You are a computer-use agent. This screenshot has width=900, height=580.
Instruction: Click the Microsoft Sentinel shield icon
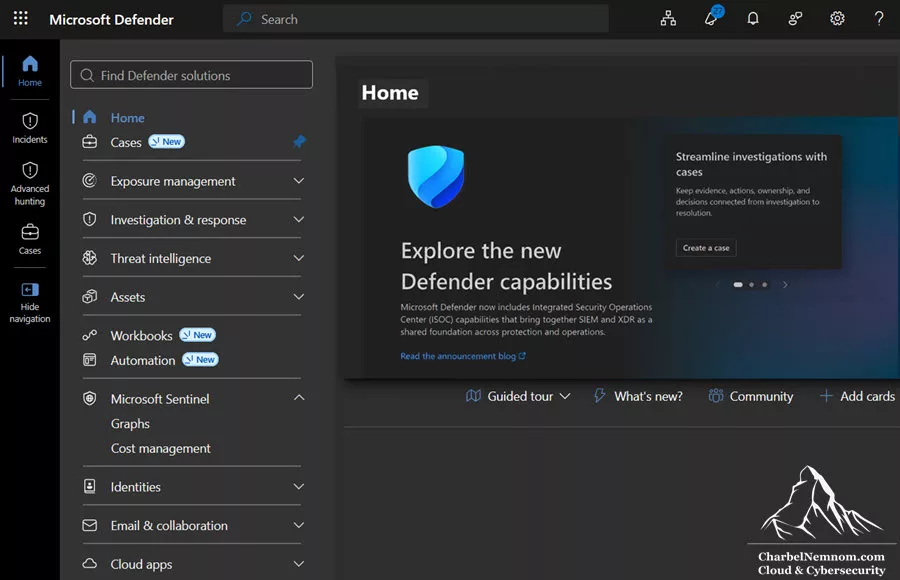pyautogui.click(x=90, y=399)
